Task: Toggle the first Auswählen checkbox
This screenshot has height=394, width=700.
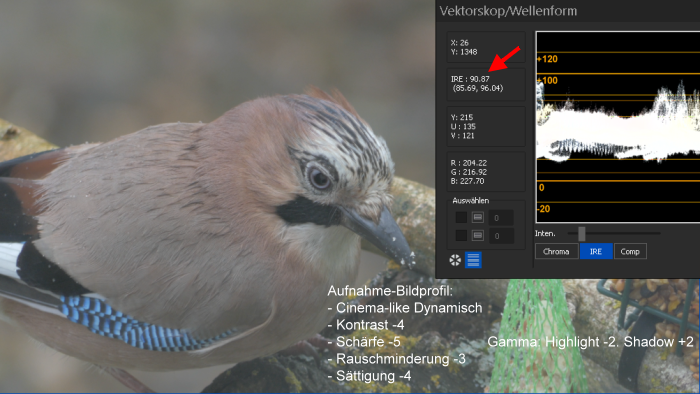Action: click(461, 218)
